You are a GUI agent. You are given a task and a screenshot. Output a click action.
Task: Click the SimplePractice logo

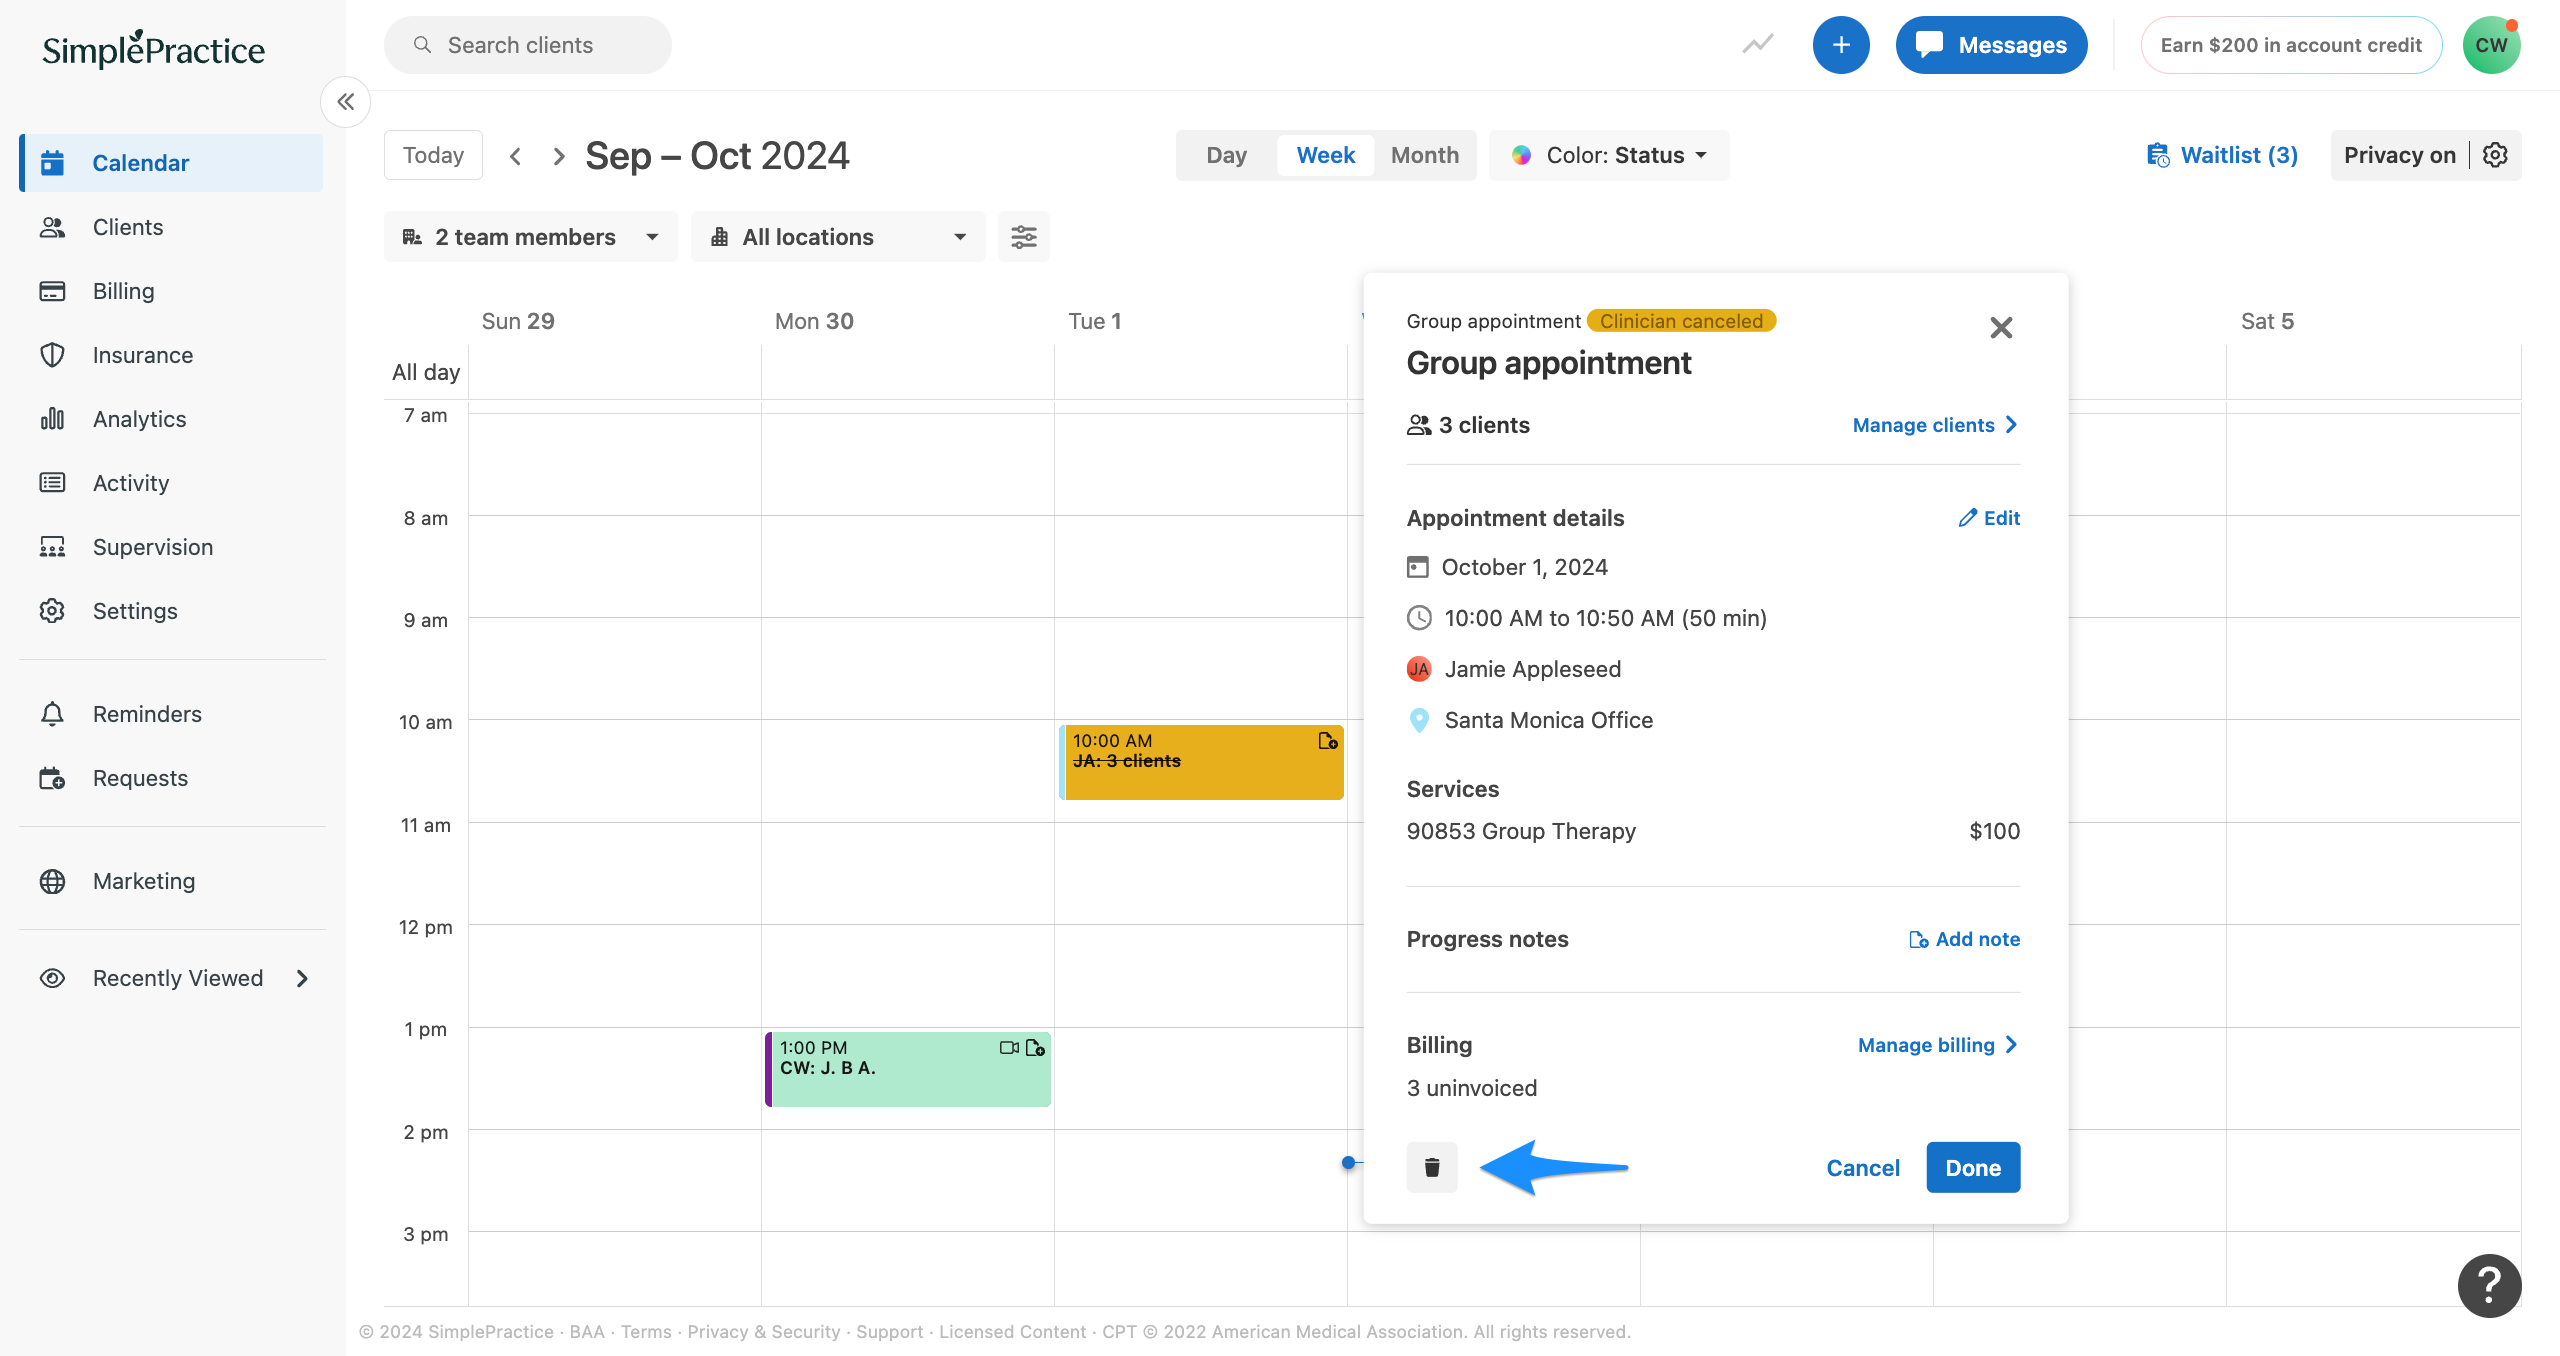(x=153, y=48)
